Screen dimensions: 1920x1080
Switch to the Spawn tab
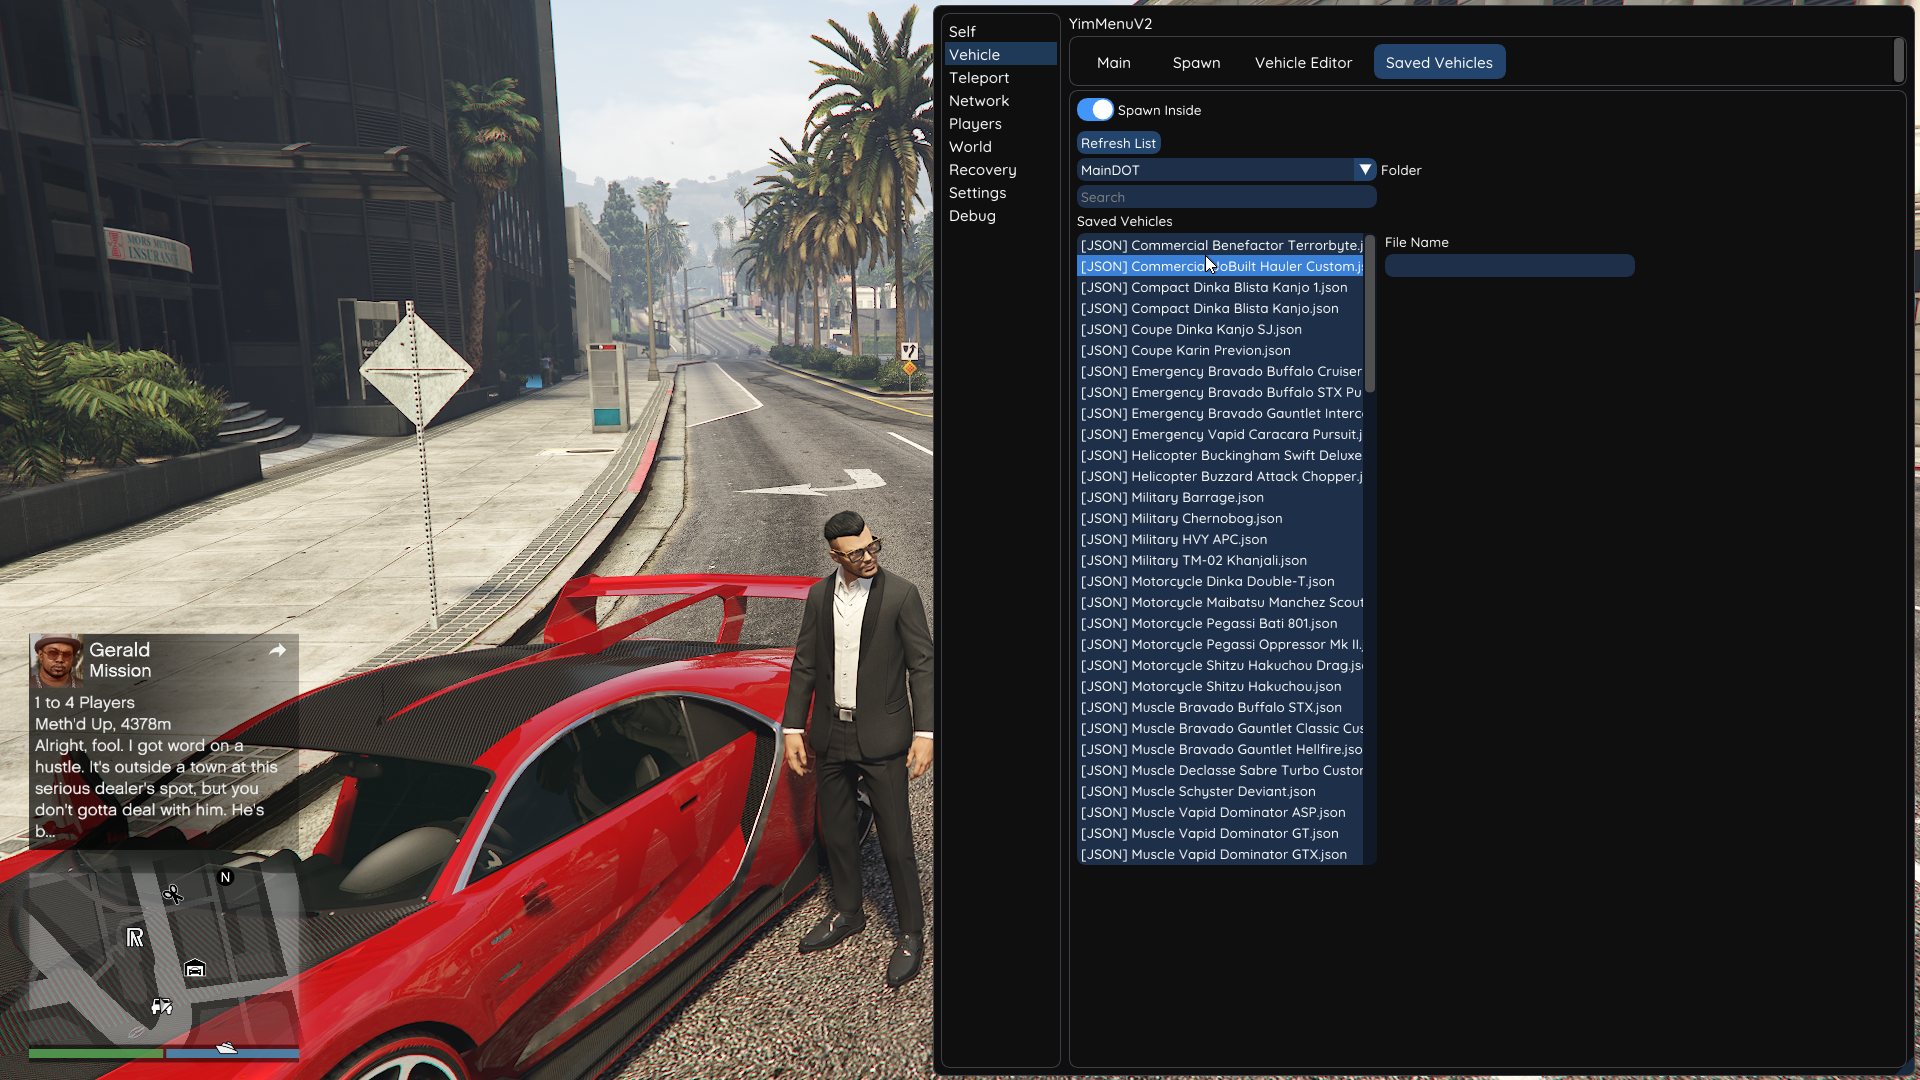(x=1196, y=62)
